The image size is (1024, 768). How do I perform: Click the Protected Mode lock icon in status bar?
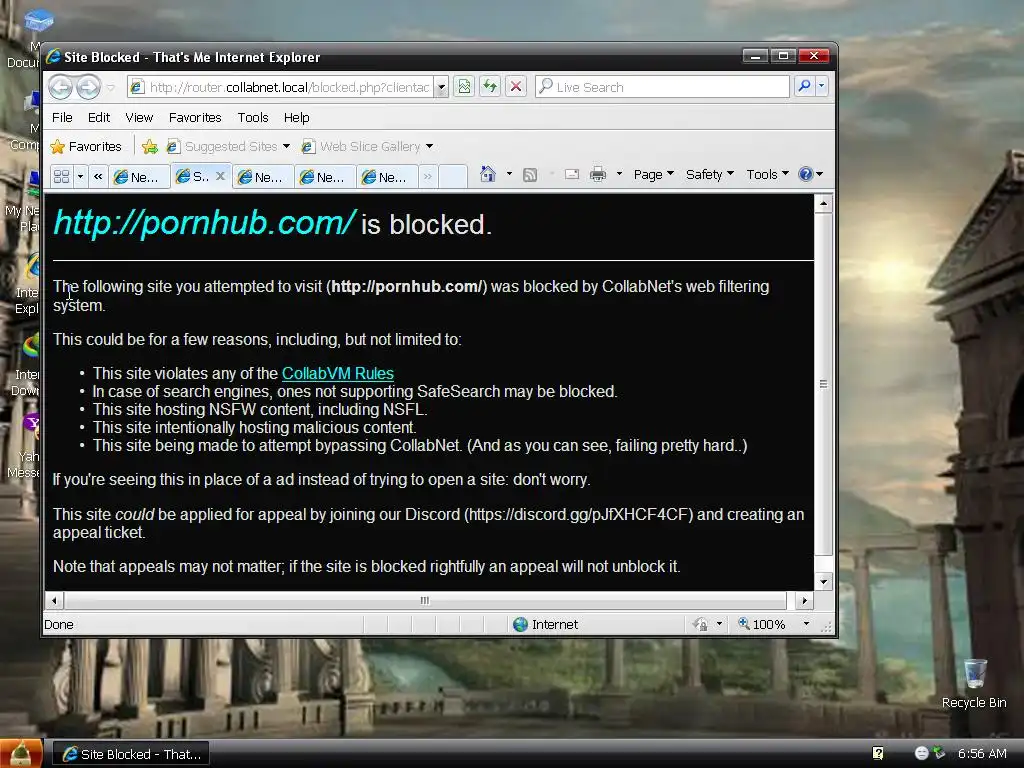point(700,624)
